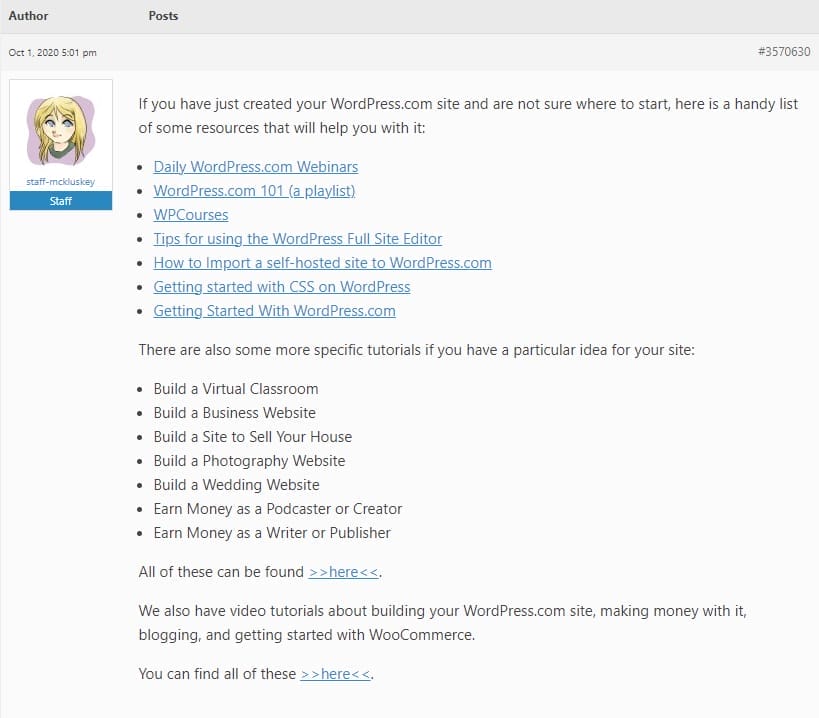Open Tips for using the Full Site Editor

(298, 239)
